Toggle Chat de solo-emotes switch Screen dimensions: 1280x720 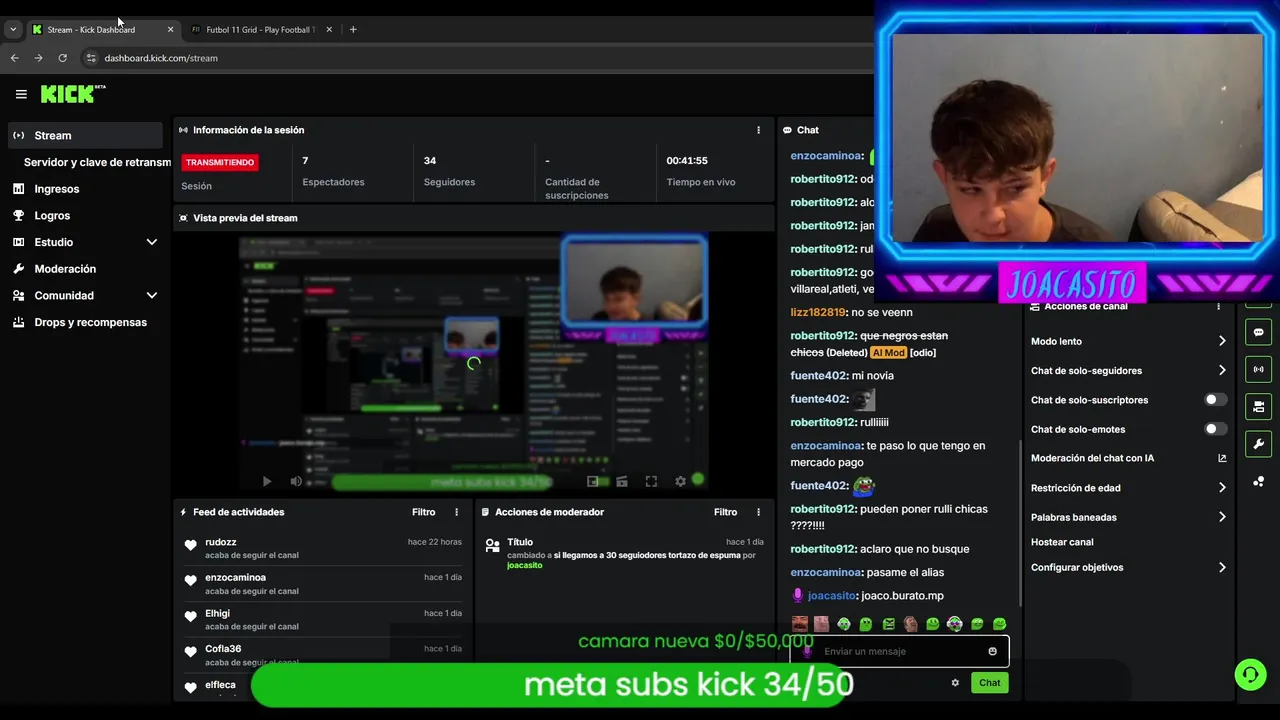point(1215,429)
